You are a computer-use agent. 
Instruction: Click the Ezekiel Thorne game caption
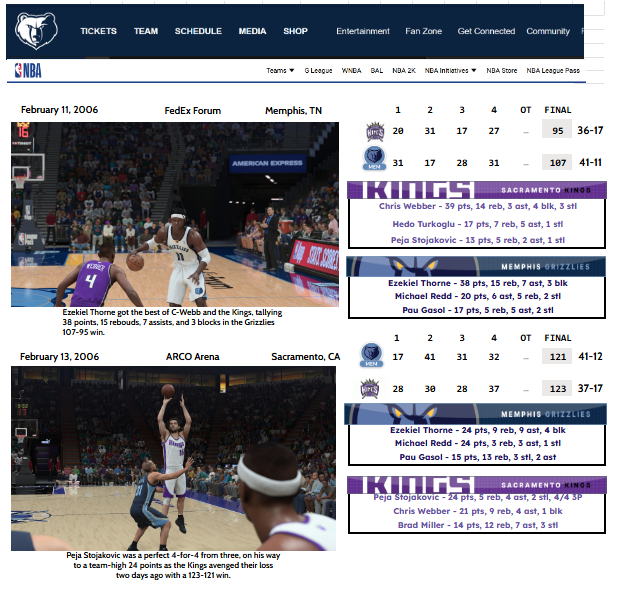172,322
